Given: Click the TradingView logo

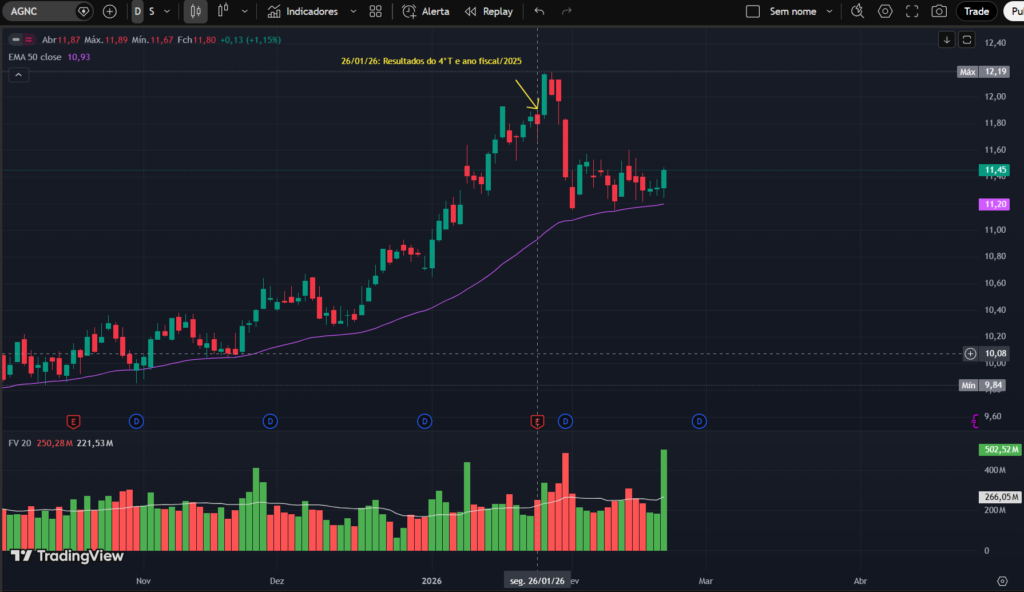Looking at the screenshot, I should click(60, 556).
